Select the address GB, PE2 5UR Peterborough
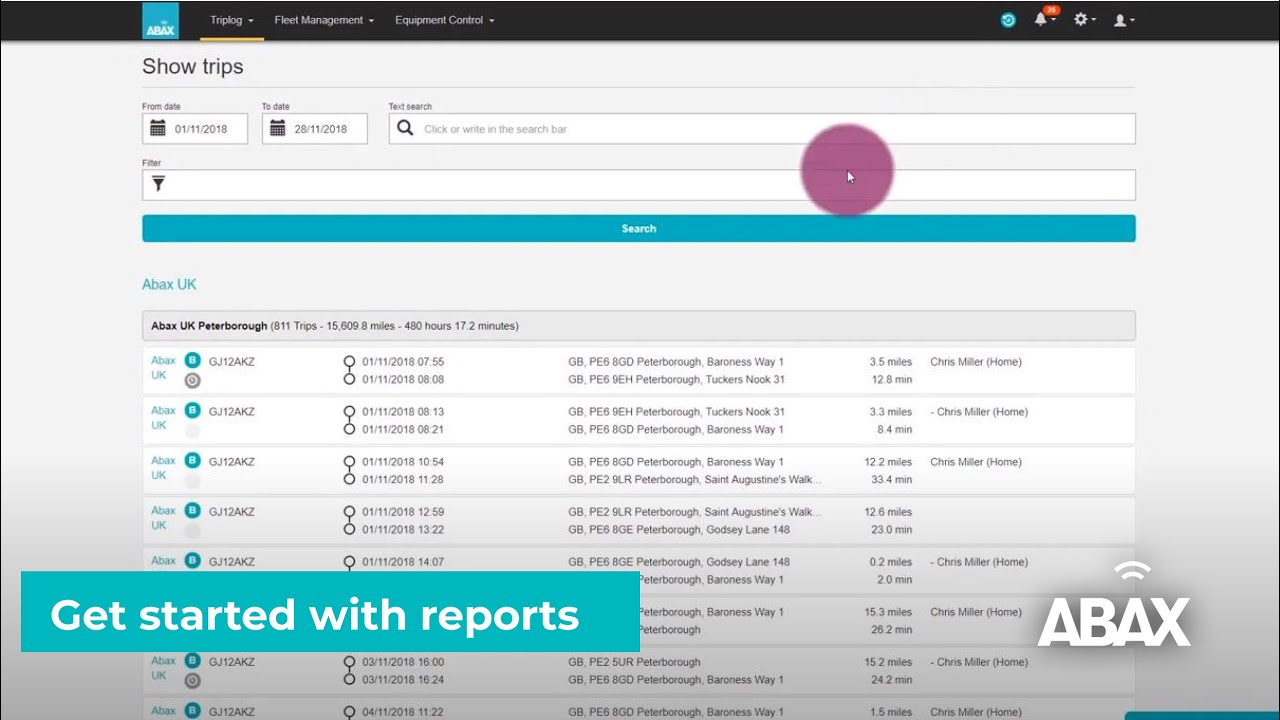The image size is (1280, 720). tap(634, 662)
